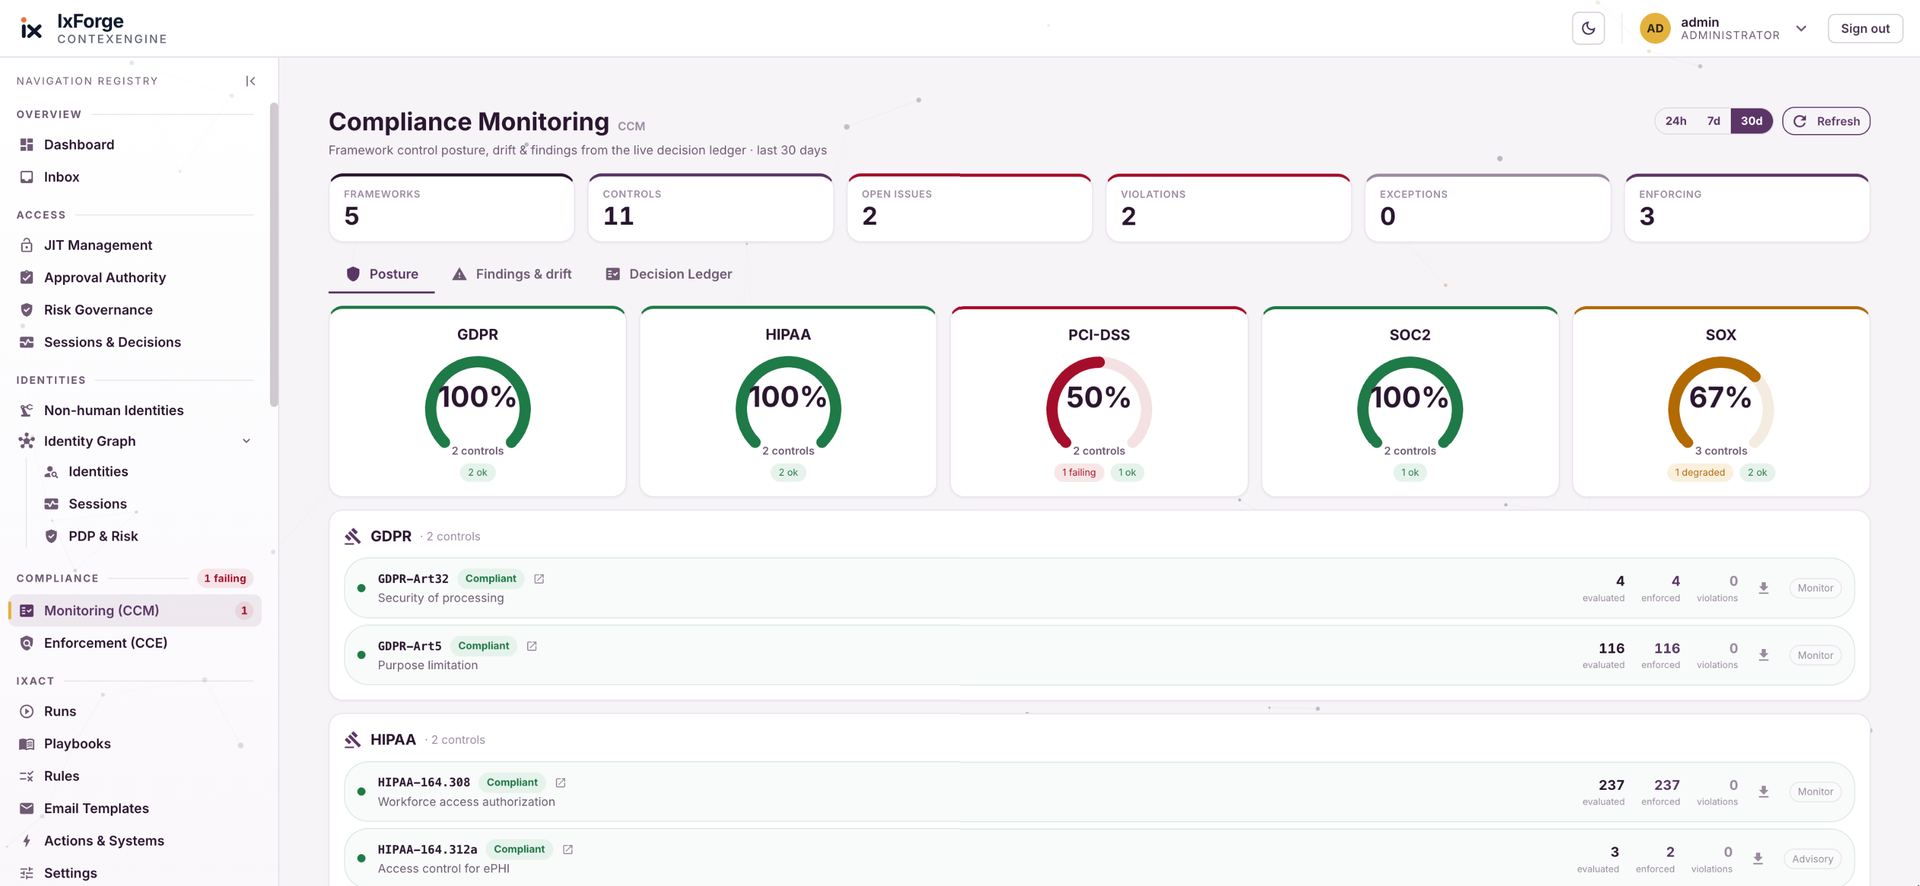This screenshot has height=886, width=1920.
Task: Collapse the navigation registry sidebar
Action: [x=250, y=81]
